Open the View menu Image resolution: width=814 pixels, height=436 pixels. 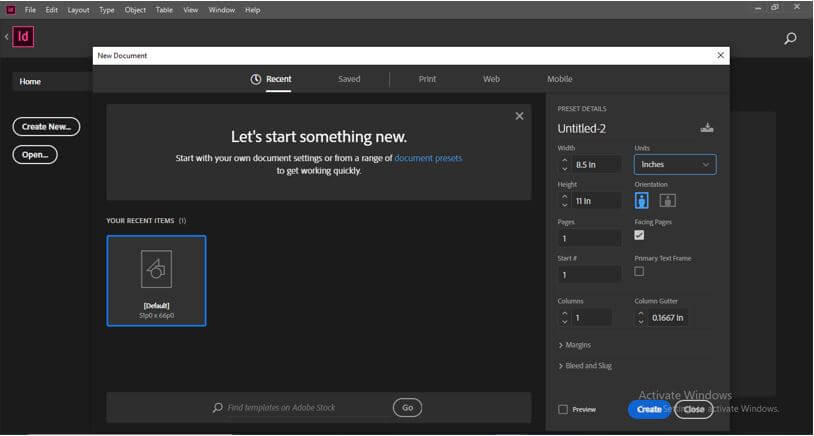pyautogui.click(x=191, y=10)
